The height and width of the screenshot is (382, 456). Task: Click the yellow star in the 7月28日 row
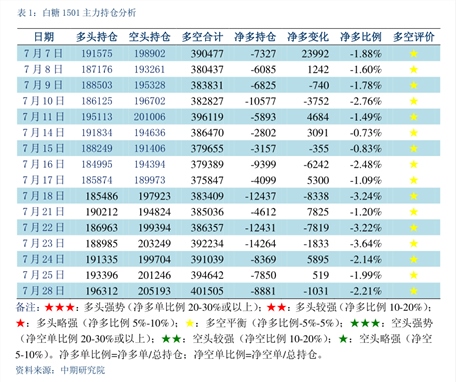413,291
